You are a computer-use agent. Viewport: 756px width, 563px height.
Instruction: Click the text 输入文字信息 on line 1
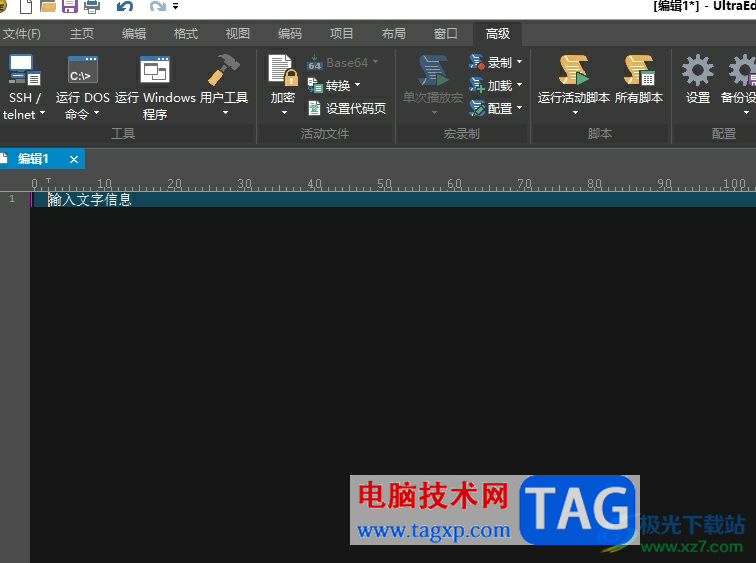tap(90, 200)
